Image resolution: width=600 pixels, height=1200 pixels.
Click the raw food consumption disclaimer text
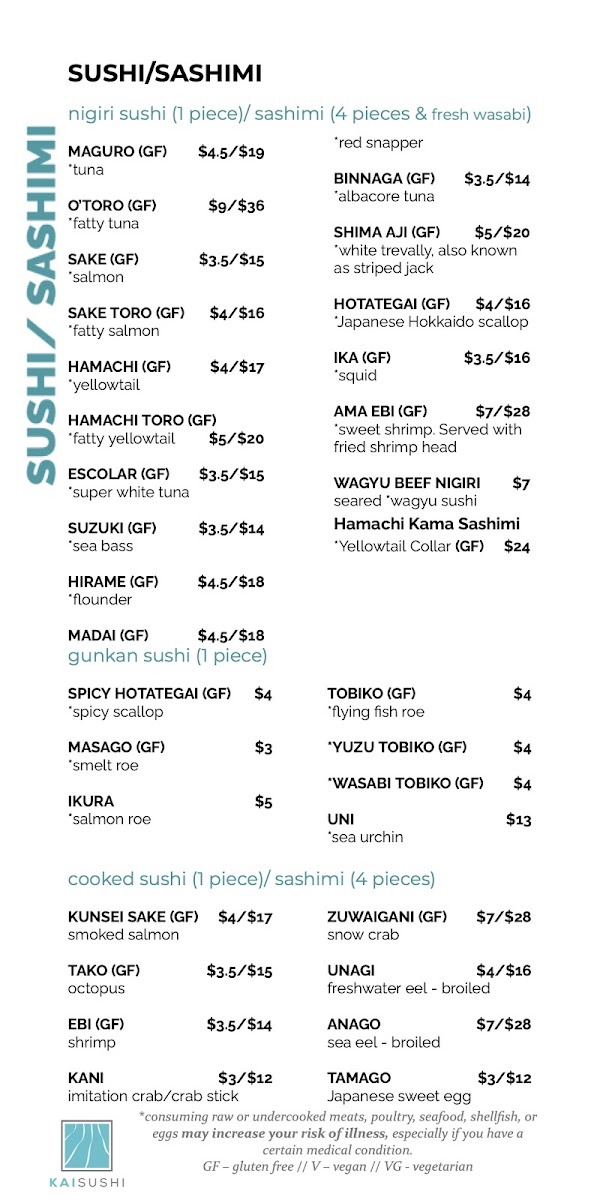[338, 1141]
